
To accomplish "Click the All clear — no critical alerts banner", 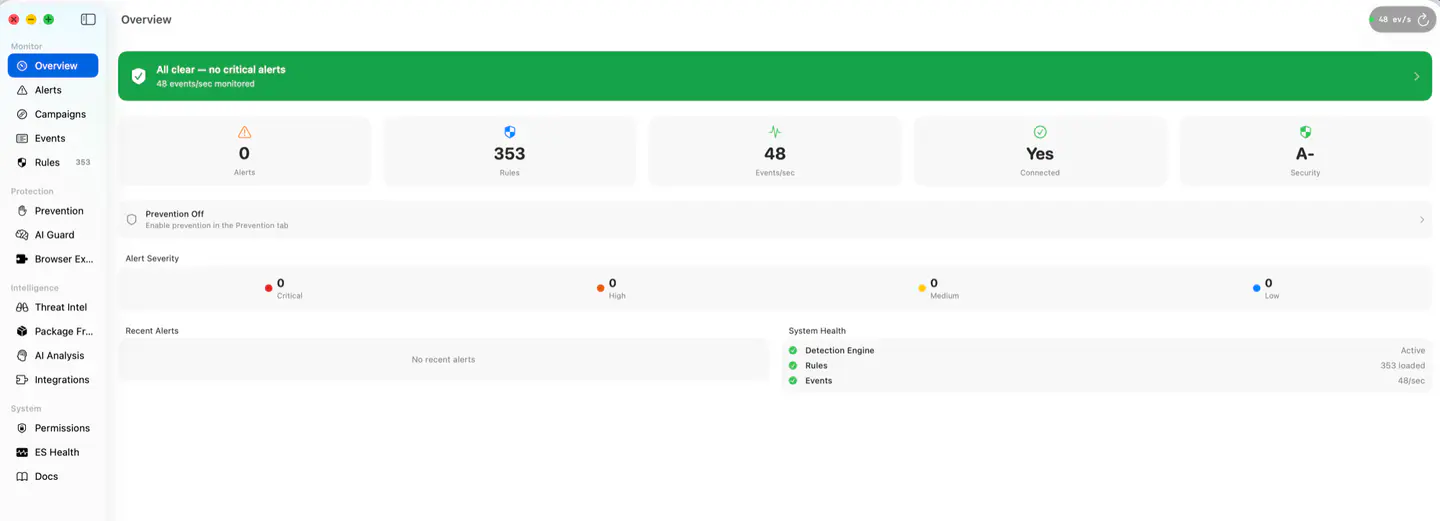I will coord(775,76).
